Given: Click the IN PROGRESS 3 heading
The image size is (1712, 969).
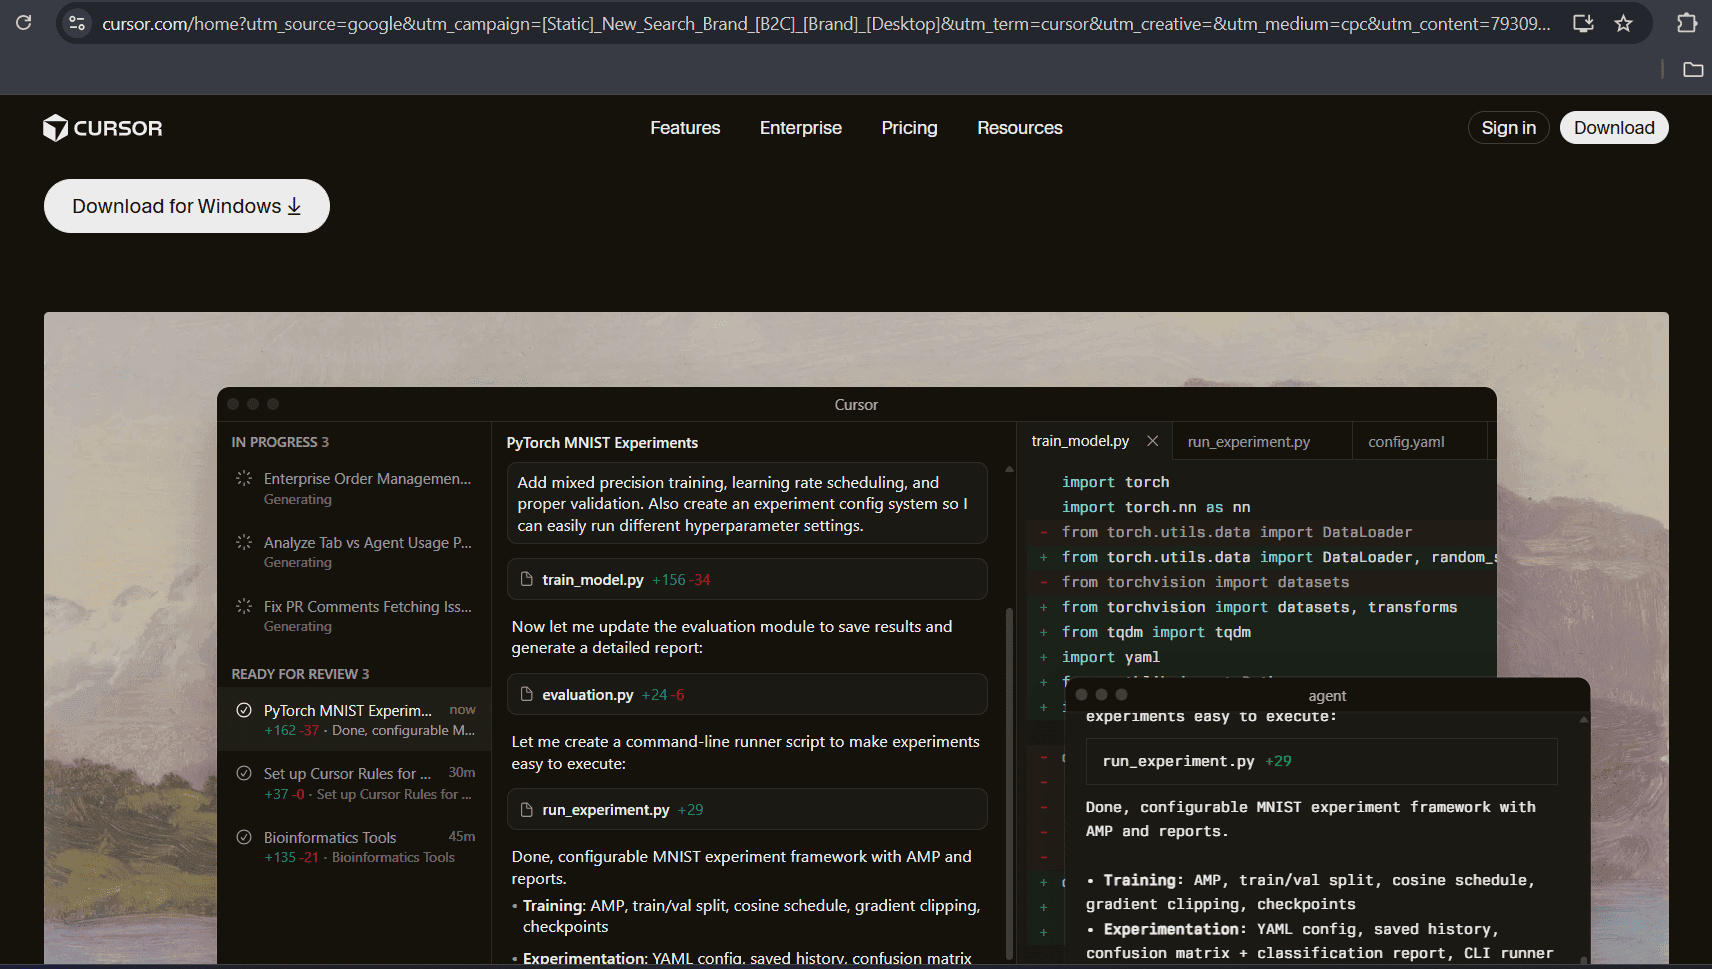Looking at the screenshot, I should [x=280, y=442].
